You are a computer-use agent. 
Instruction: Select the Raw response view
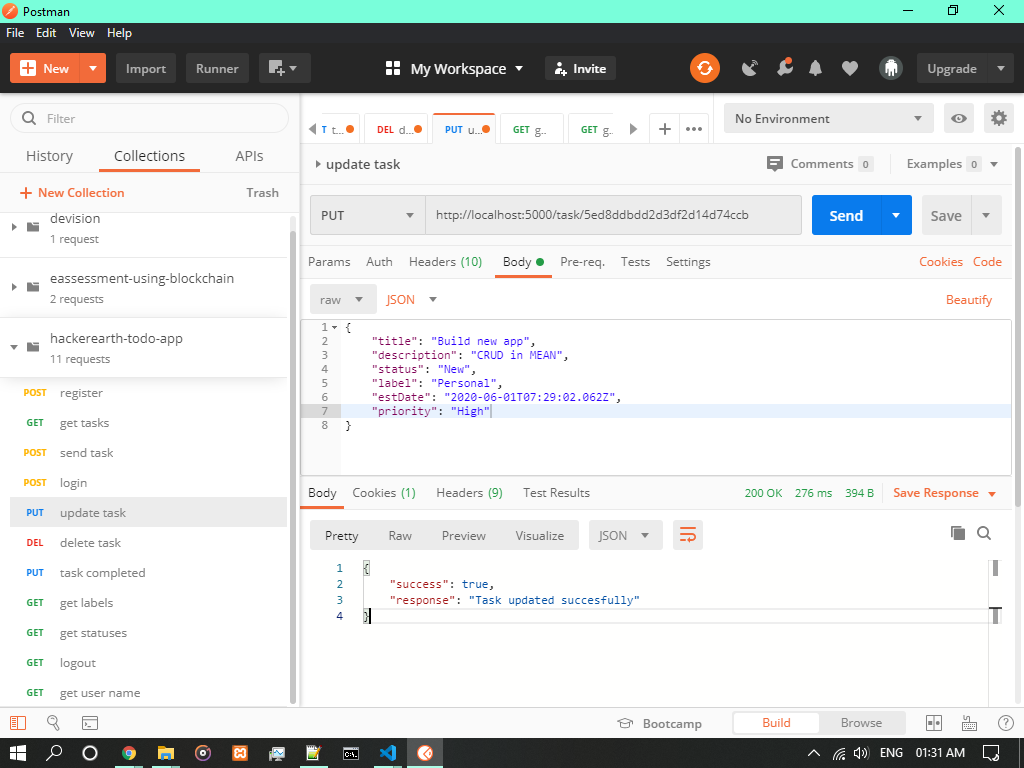pos(400,536)
